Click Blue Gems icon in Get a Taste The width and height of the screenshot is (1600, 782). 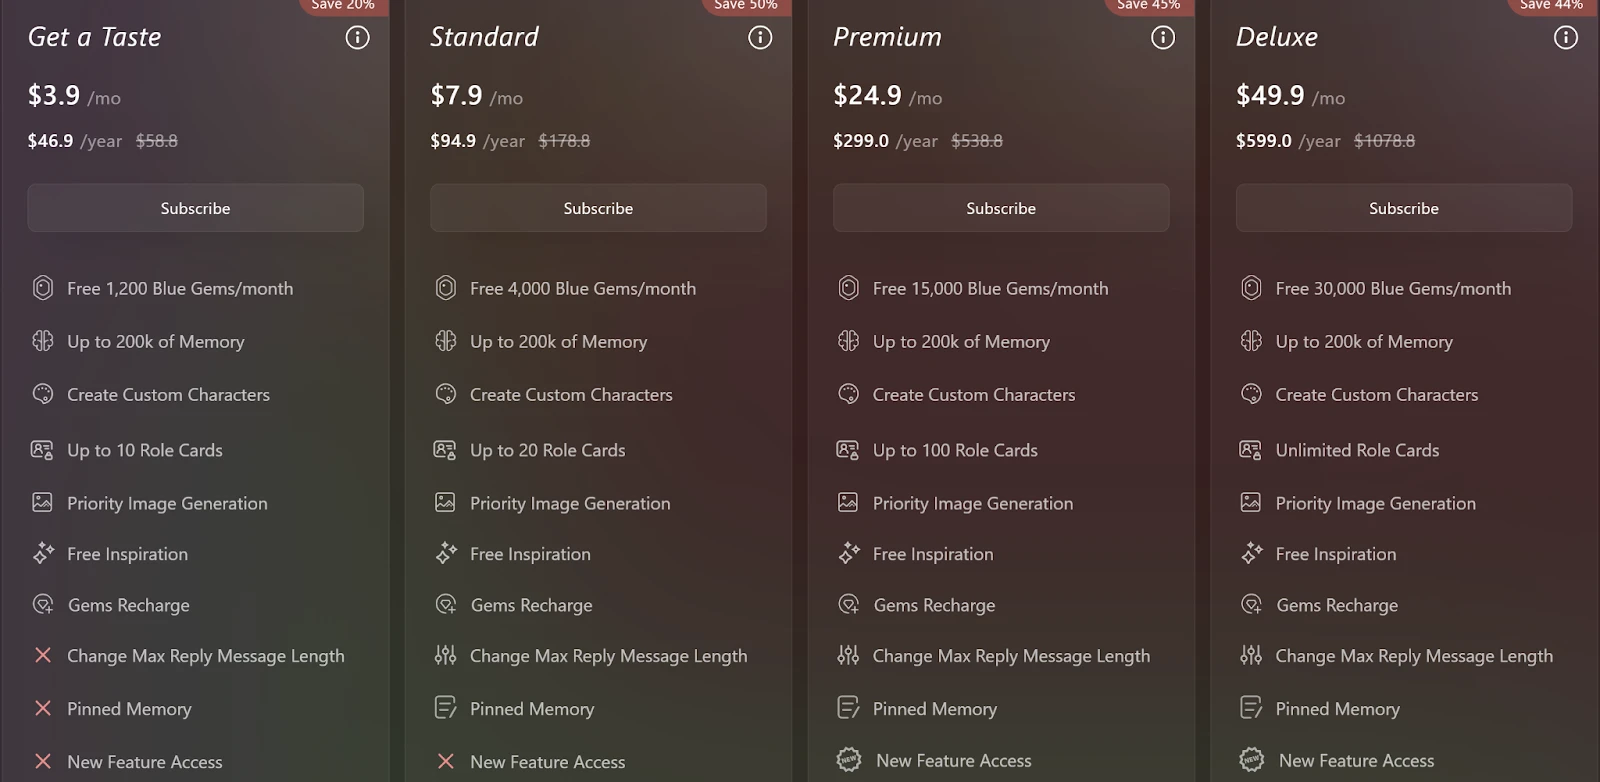(42, 288)
